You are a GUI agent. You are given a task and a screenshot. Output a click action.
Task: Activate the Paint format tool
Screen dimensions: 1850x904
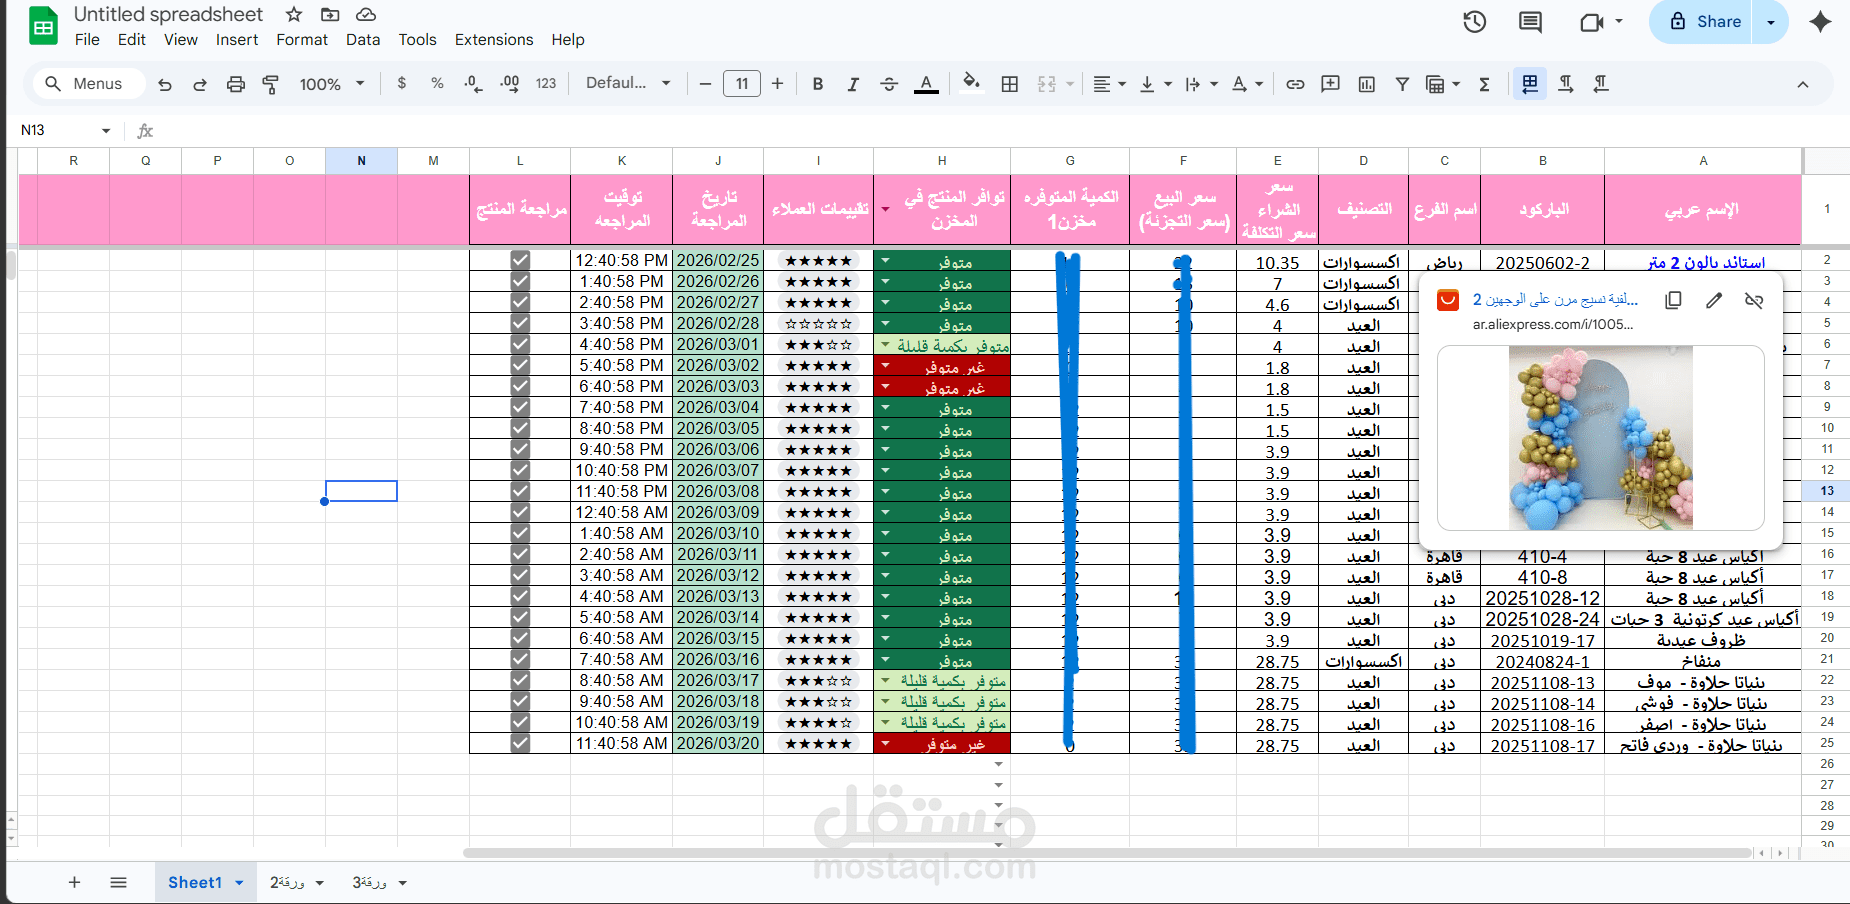(x=270, y=84)
